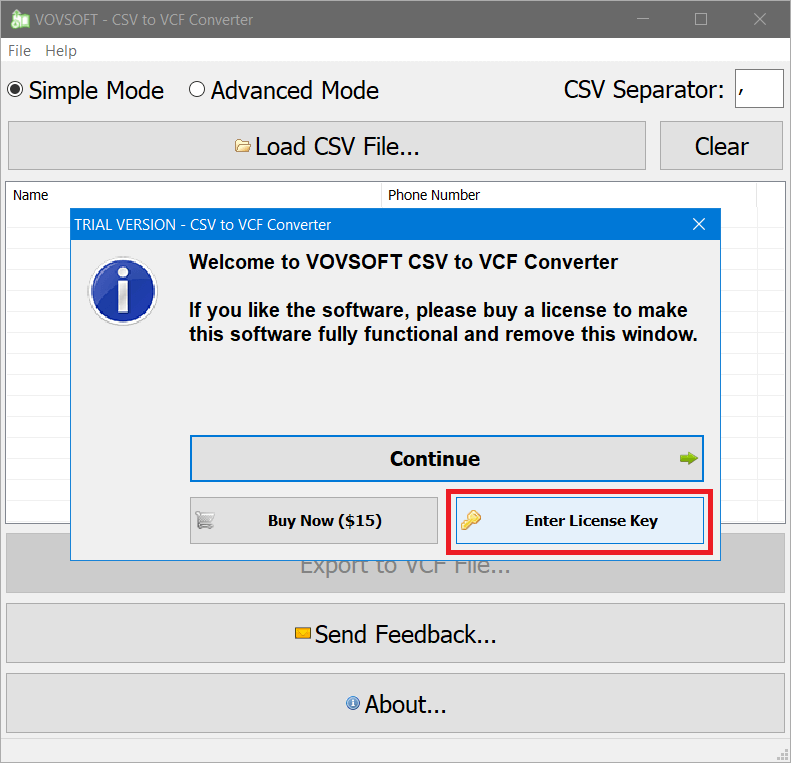Screen dimensions: 791x763
Task: Open the About window
Action: coord(396,703)
